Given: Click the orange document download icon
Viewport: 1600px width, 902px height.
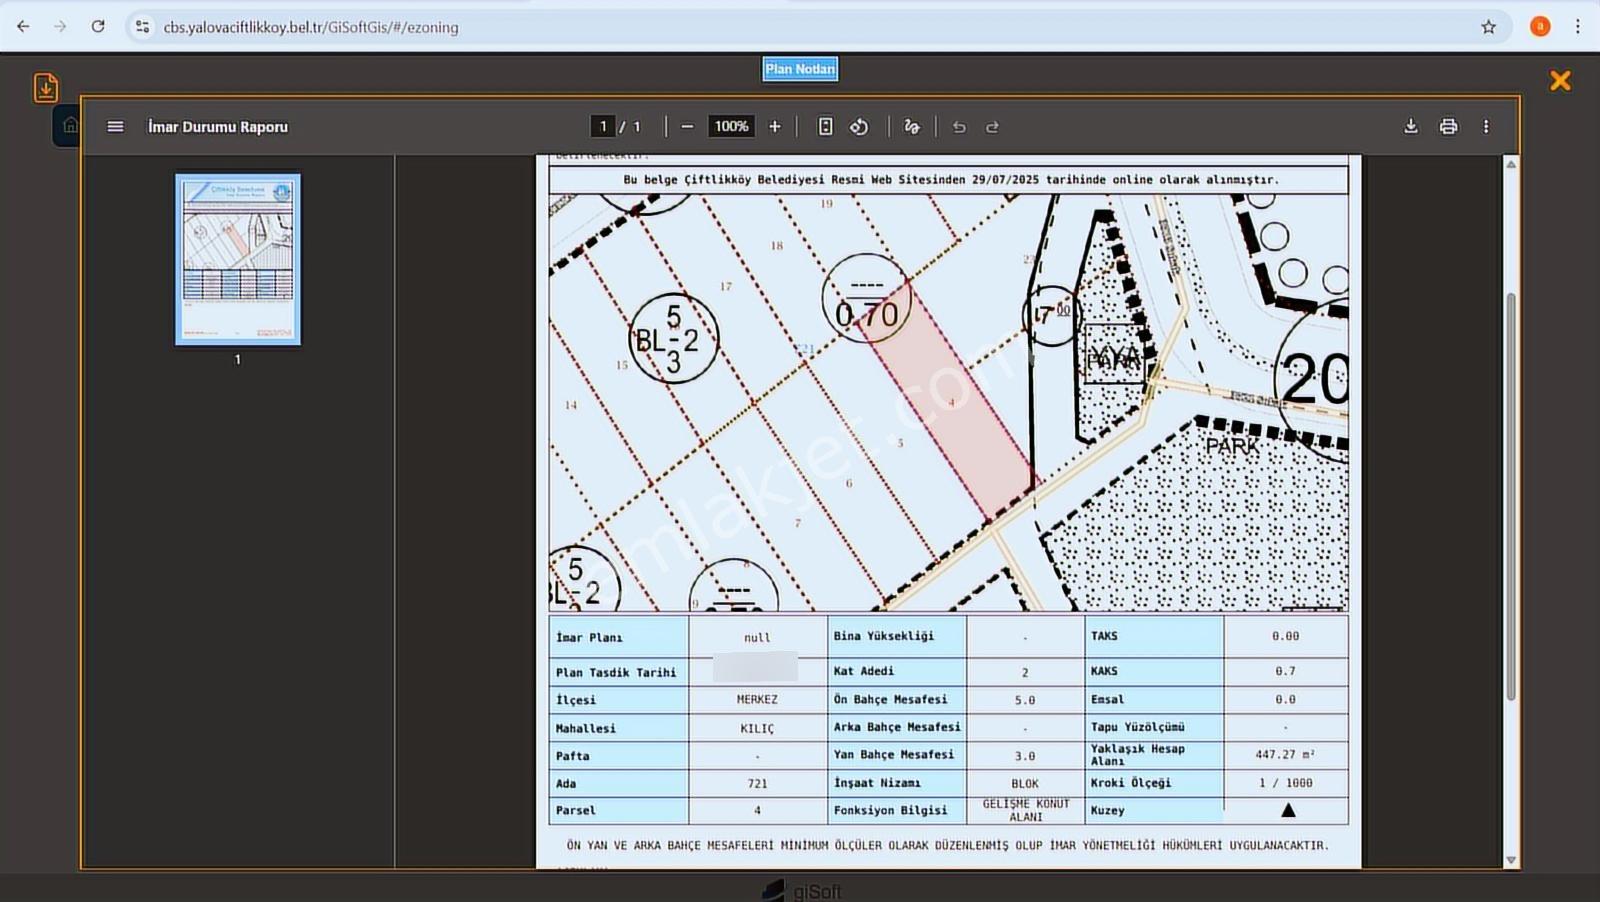Looking at the screenshot, I should 46,88.
